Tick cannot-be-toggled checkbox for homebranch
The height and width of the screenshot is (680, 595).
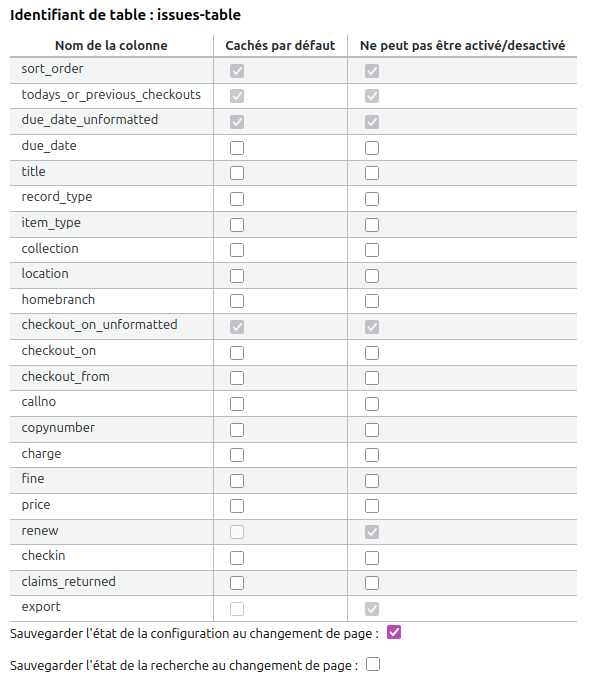click(372, 301)
